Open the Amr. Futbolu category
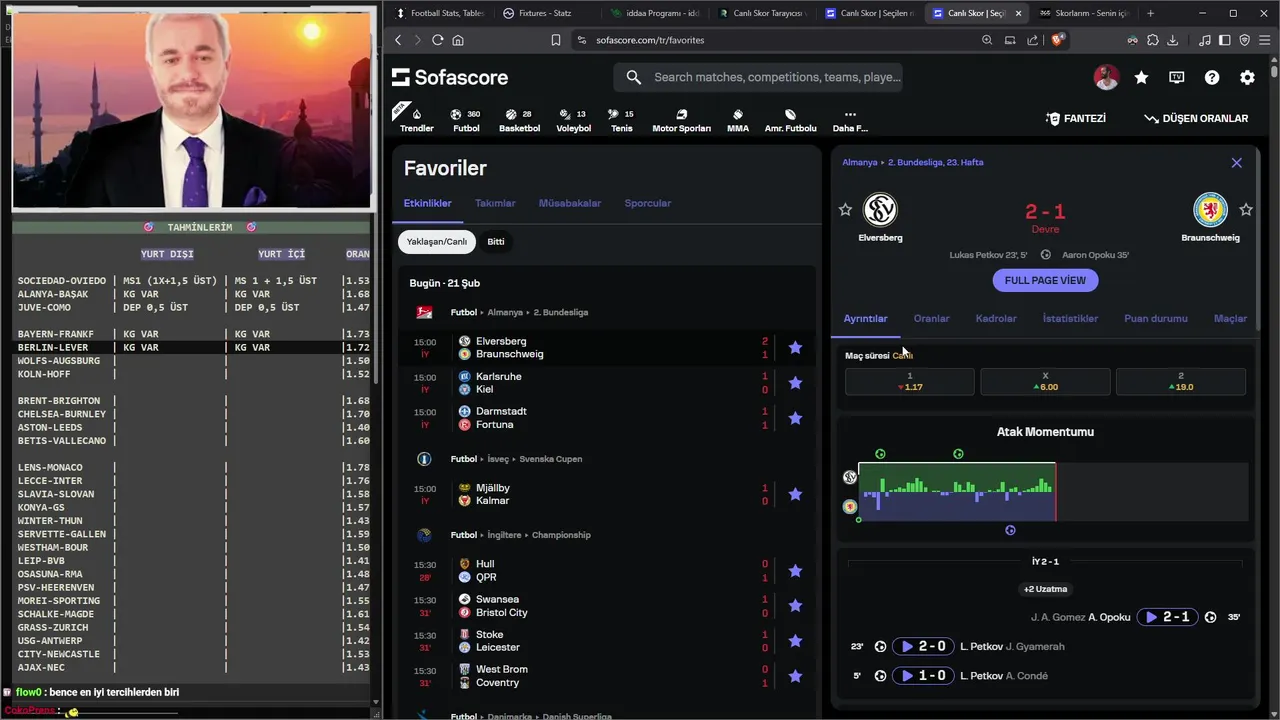The width and height of the screenshot is (1280, 720). [x=790, y=119]
